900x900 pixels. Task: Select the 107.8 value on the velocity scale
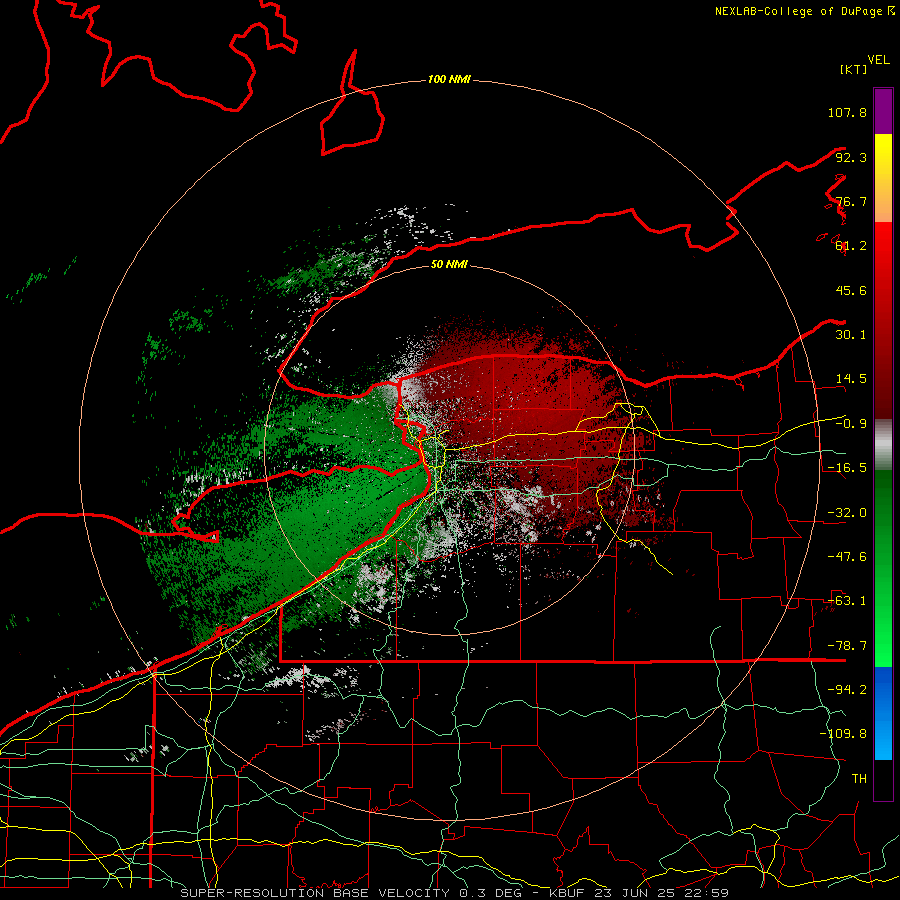tap(847, 112)
